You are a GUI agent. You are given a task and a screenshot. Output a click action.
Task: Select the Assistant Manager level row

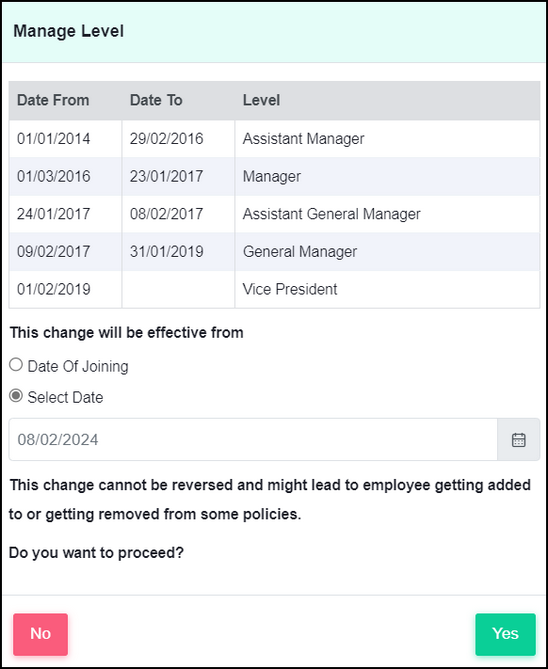[274, 139]
